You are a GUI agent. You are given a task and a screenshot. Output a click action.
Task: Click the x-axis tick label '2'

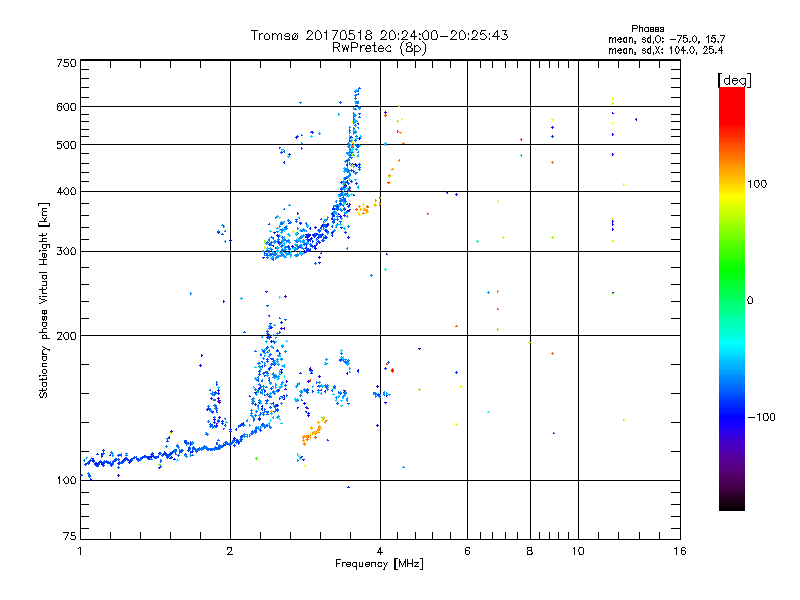[x=230, y=551]
